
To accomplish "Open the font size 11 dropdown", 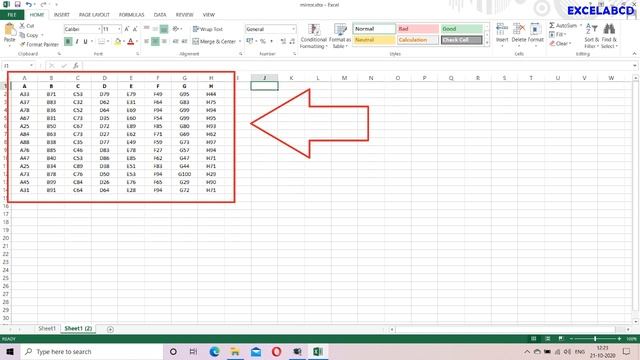I will coord(119,29).
